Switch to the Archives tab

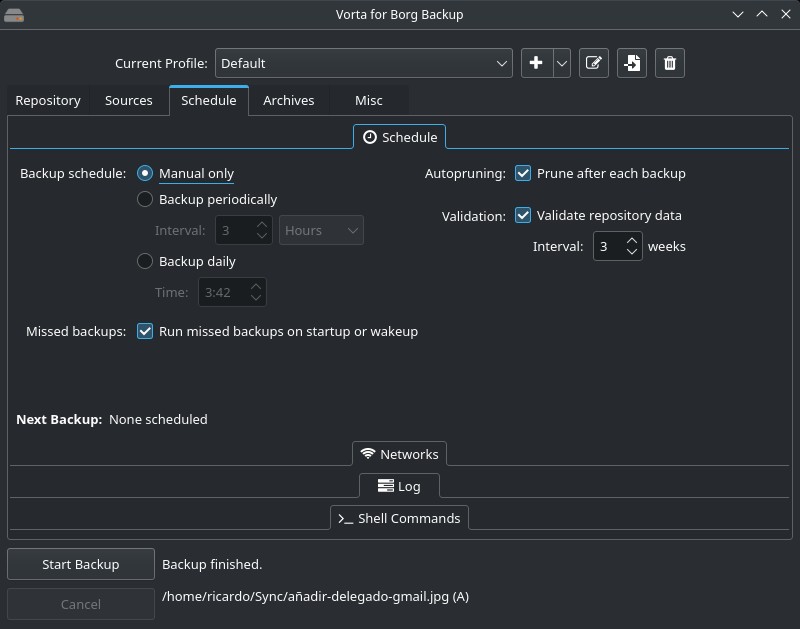tap(289, 100)
